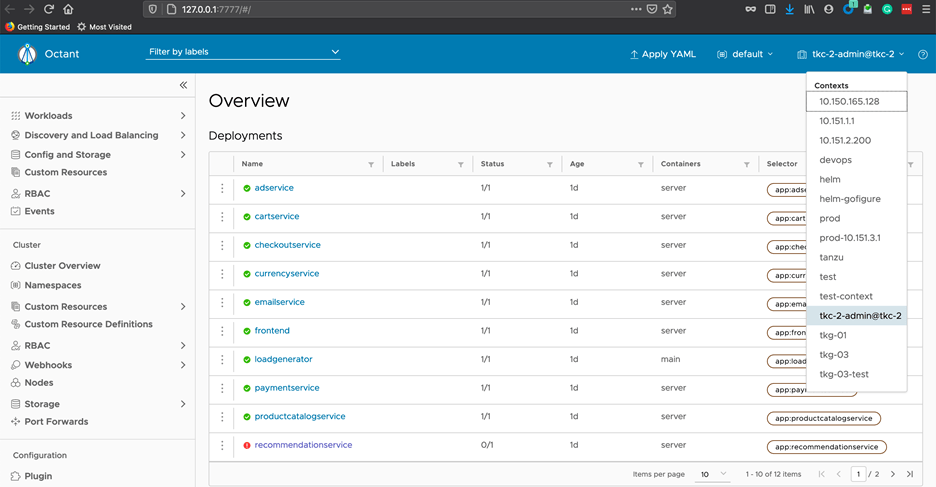Click filter icon in Status column header
Viewport: 936px width, 487px height.
tap(549, 164)
